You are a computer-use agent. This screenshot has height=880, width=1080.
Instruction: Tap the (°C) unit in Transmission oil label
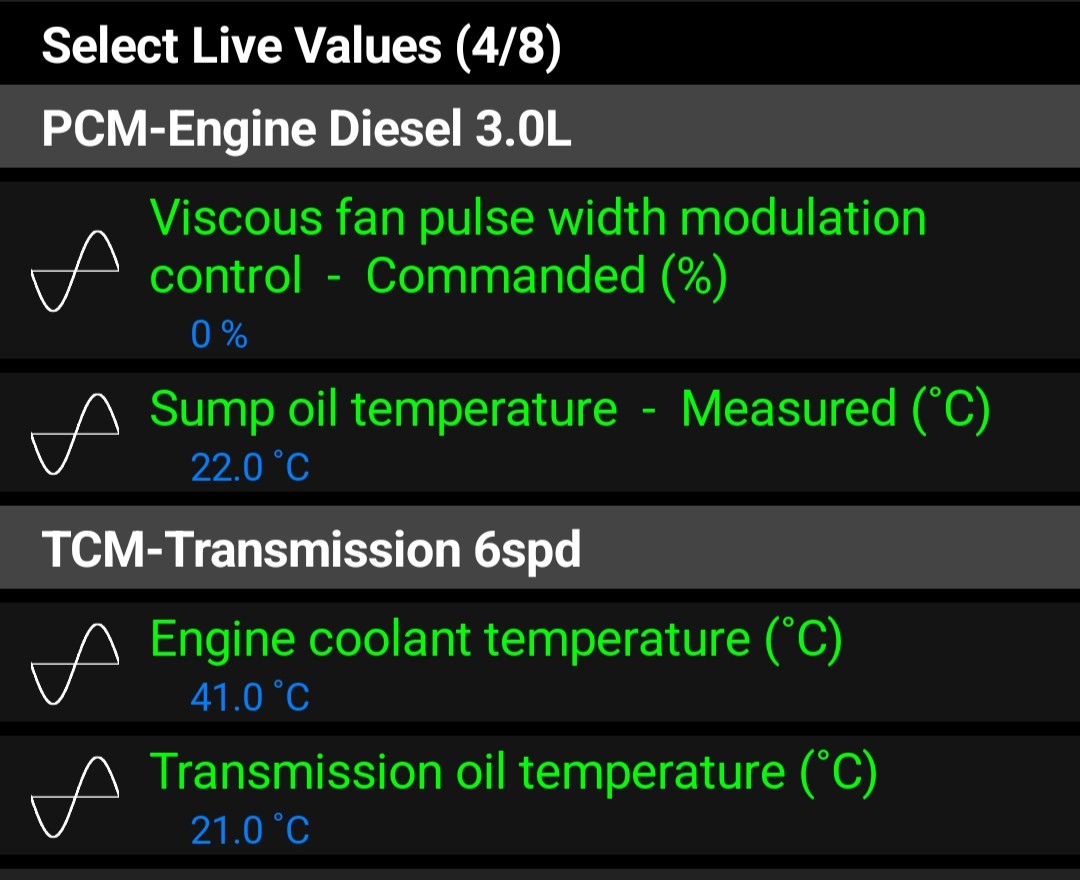point(838,773)
